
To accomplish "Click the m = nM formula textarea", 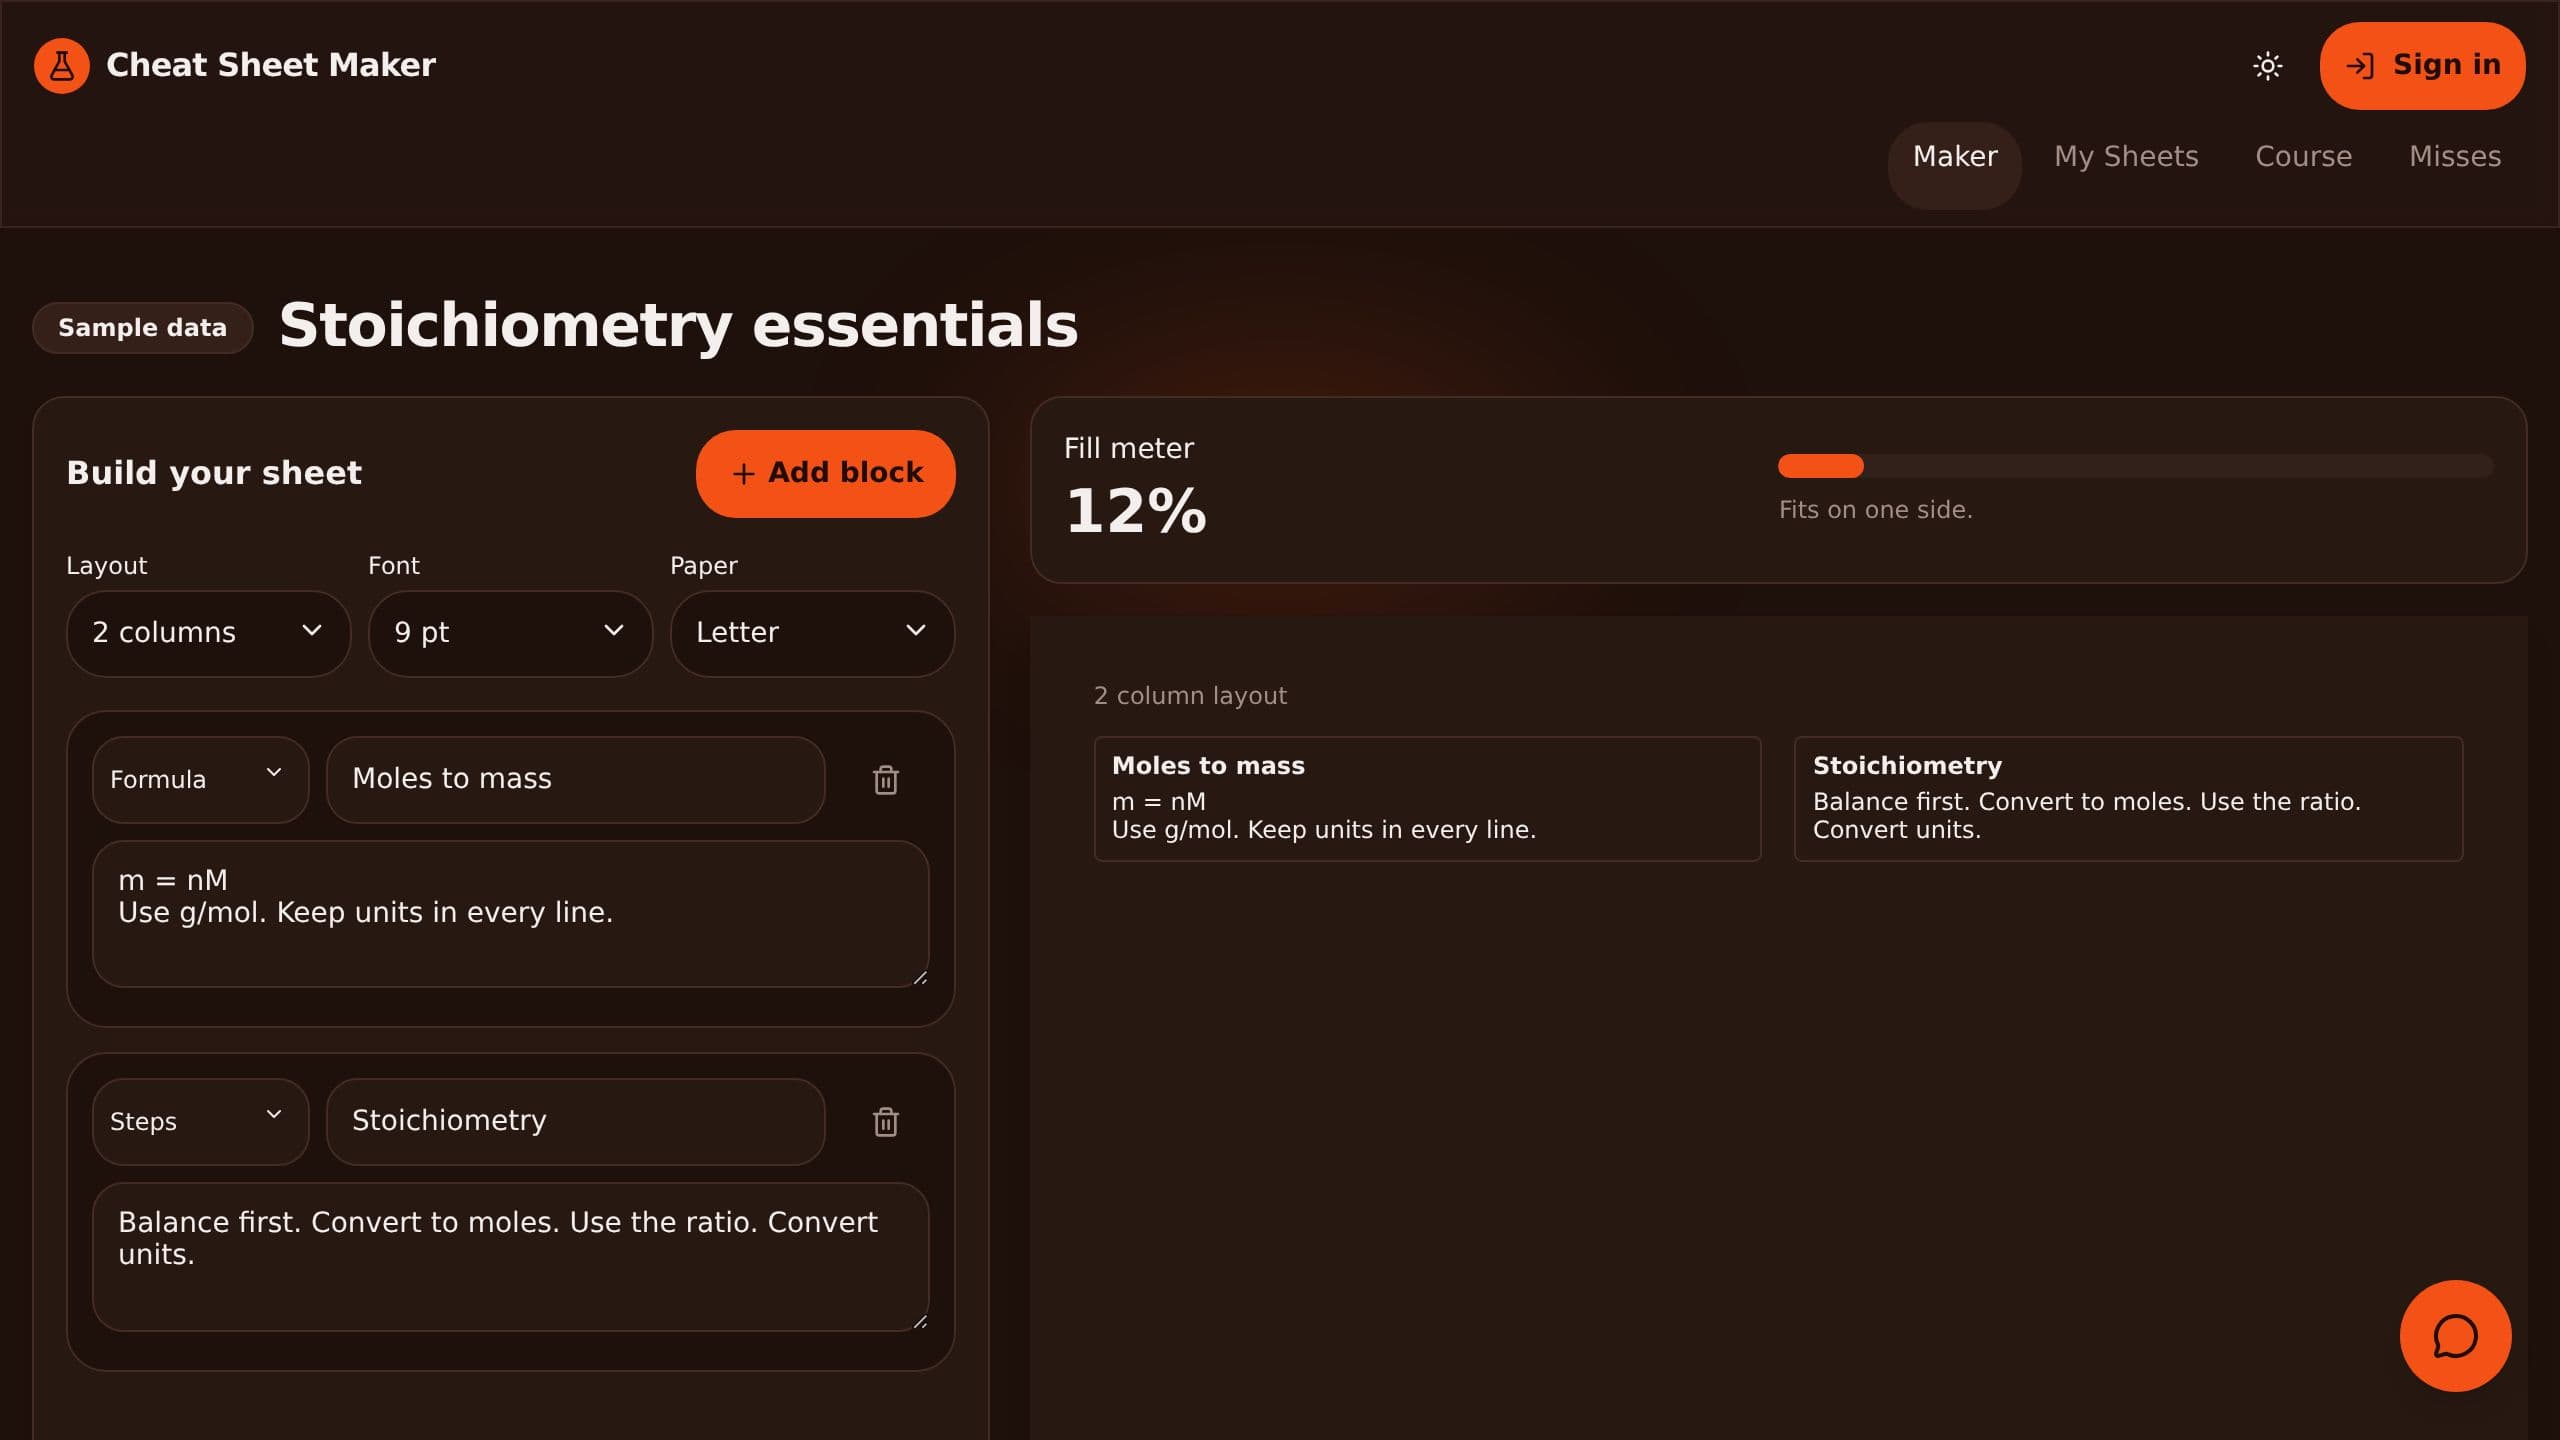I will click(x=510, y=914).
